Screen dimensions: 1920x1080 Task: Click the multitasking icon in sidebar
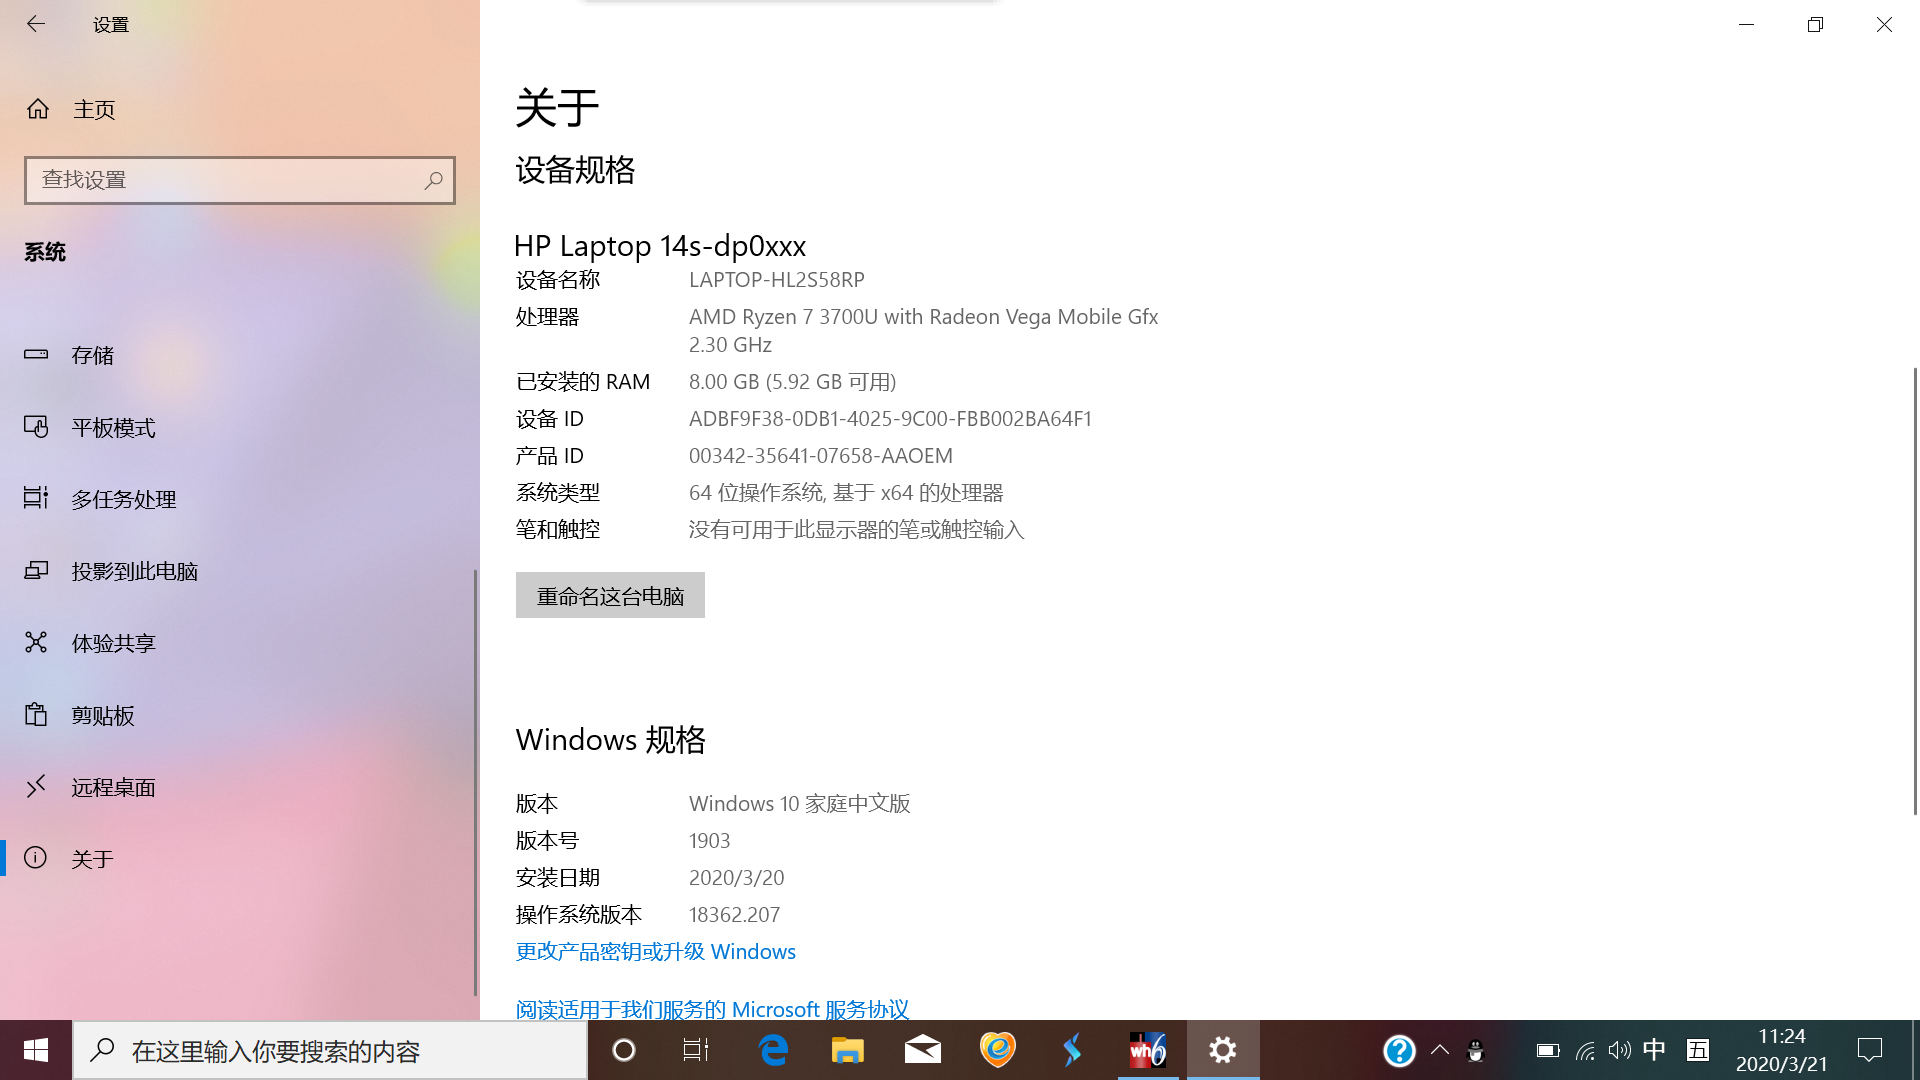[x=36, y=498]
